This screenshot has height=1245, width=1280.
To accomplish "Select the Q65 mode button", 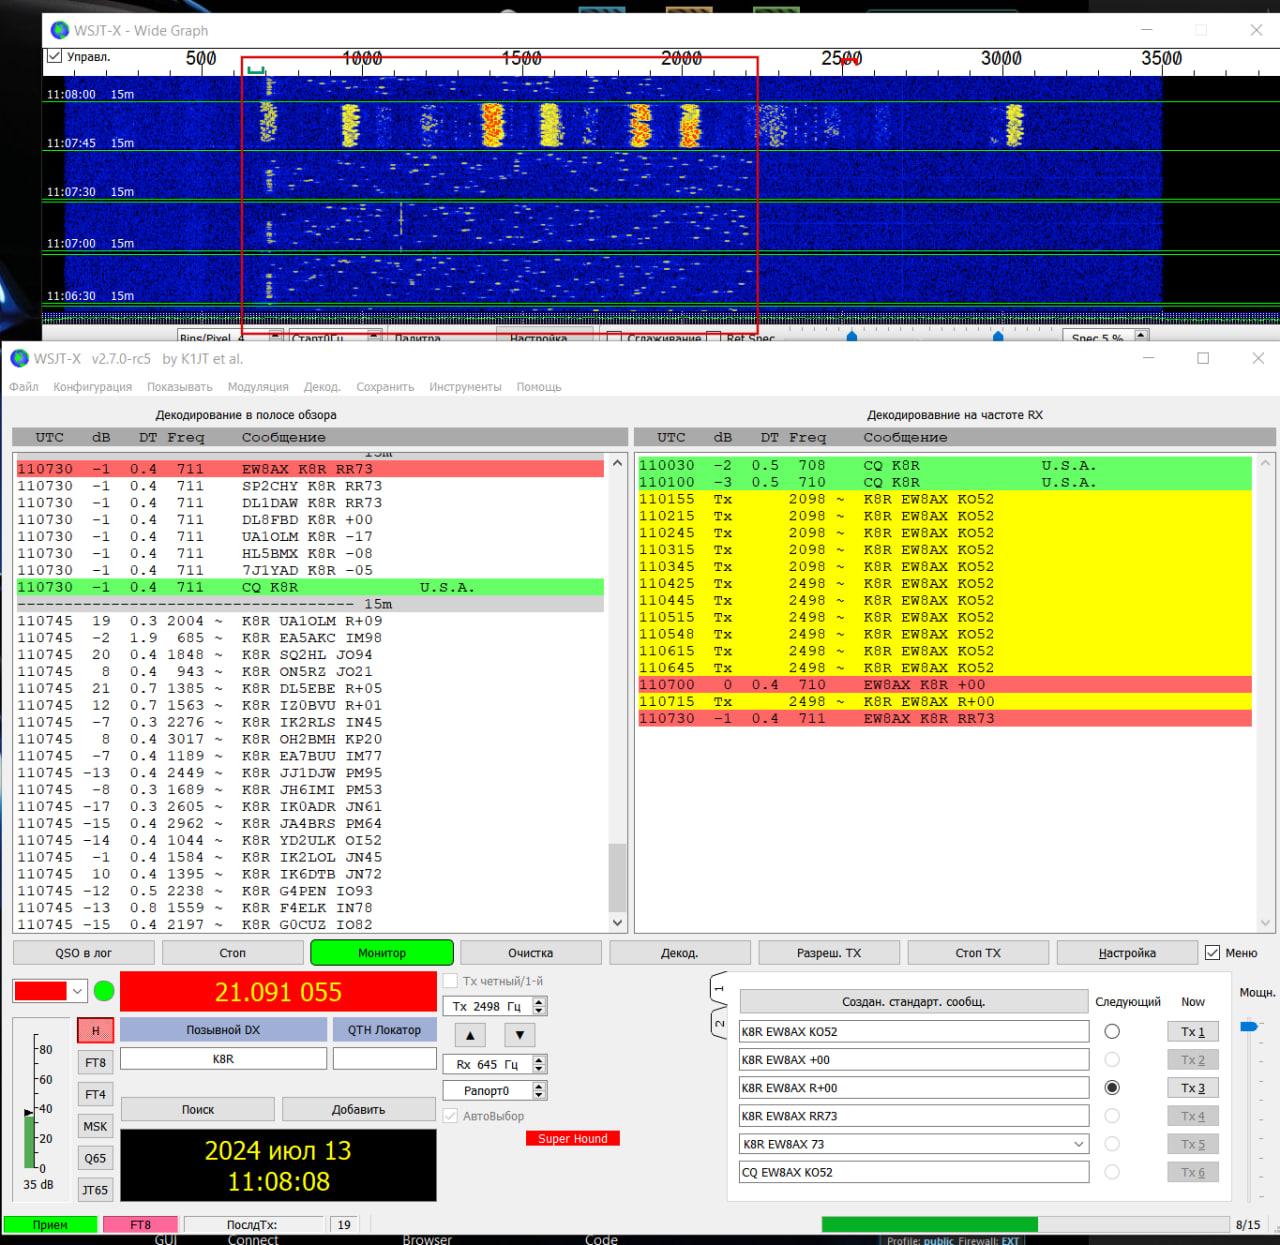I will coord(95,1158).
